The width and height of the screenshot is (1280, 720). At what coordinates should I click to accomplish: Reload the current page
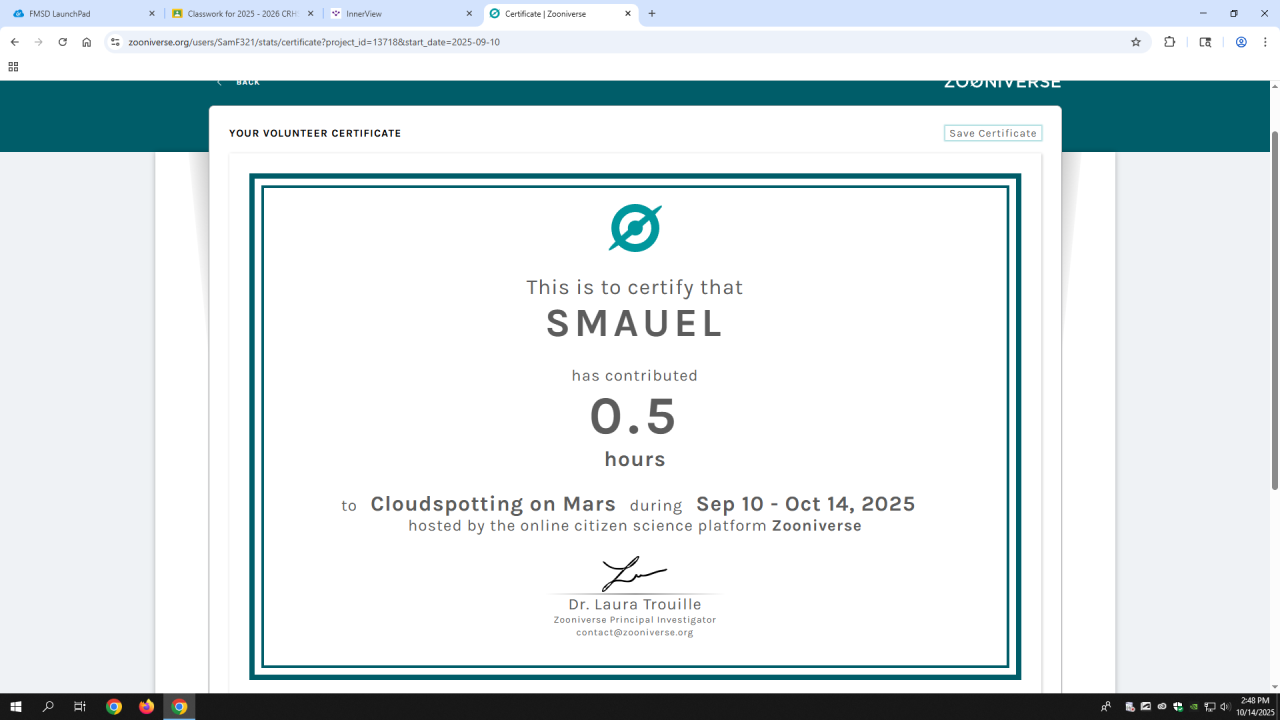tap(63, 42)
